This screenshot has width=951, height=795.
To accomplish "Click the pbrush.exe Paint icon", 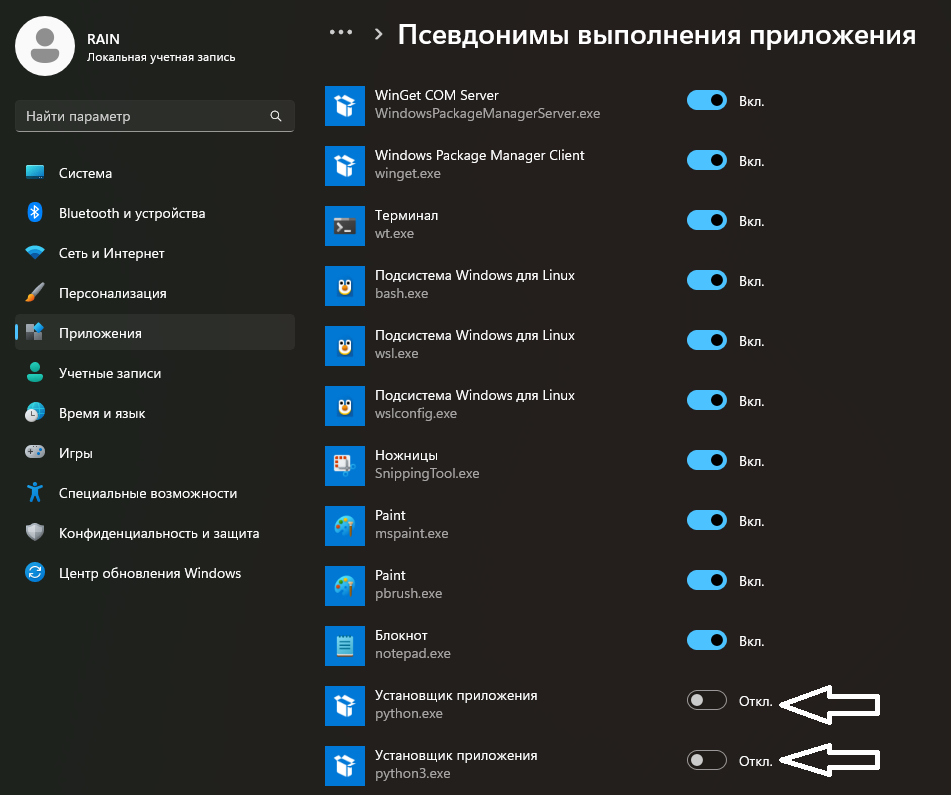I will (x=344, y=586).
